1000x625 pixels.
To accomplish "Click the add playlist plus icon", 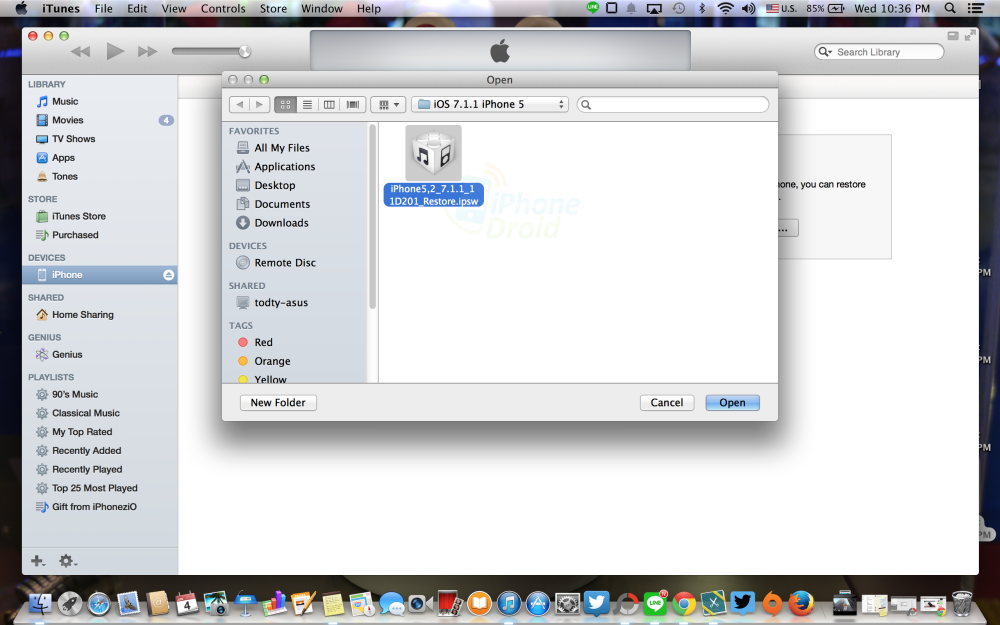I will coord(38,561).
